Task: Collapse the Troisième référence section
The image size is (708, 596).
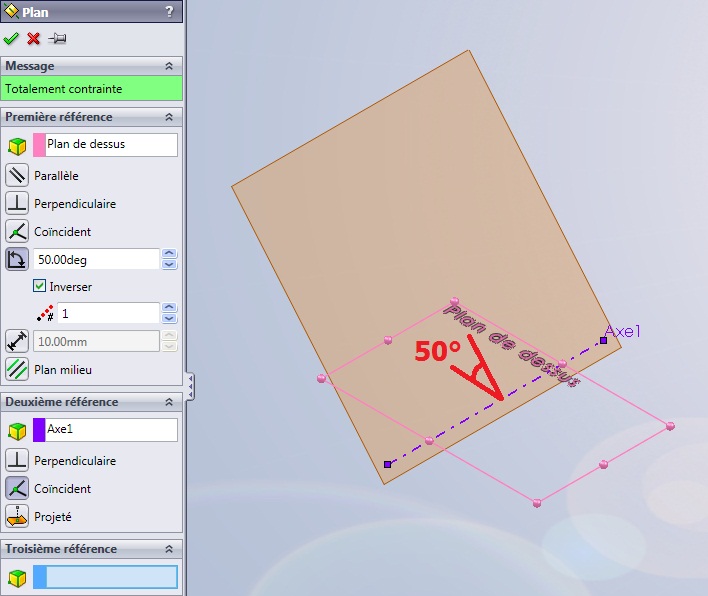Action: (168, 549)
